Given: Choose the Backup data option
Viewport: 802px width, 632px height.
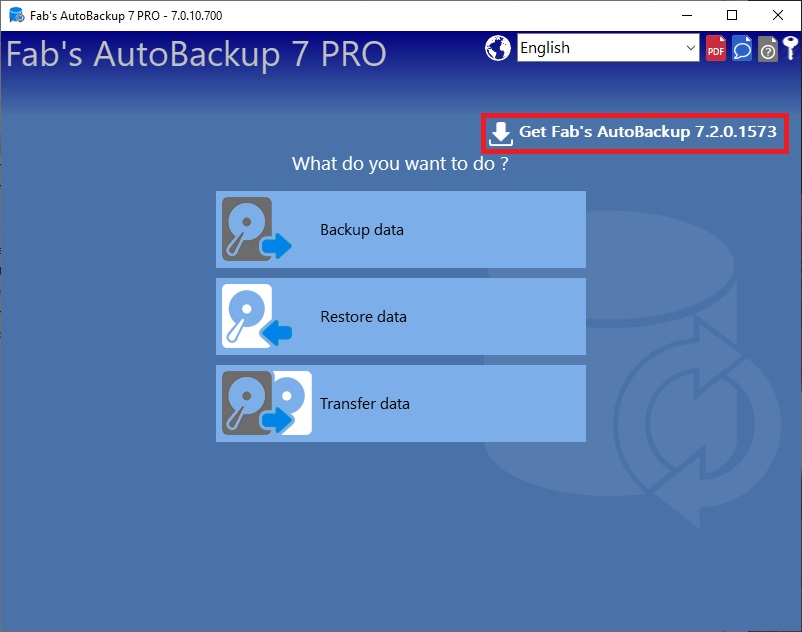Looking at the screenshot, I should pyautogui.click(x=400, y=230).
